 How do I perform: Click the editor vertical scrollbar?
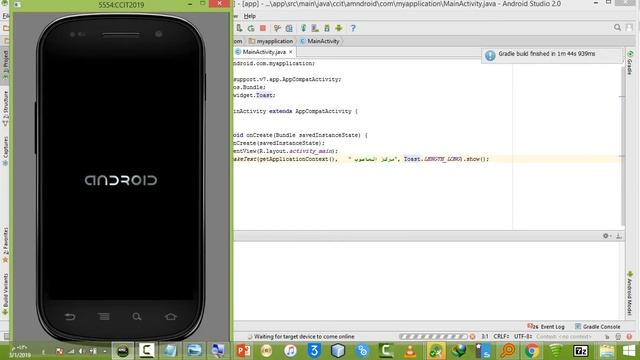(x=622, y=145)
